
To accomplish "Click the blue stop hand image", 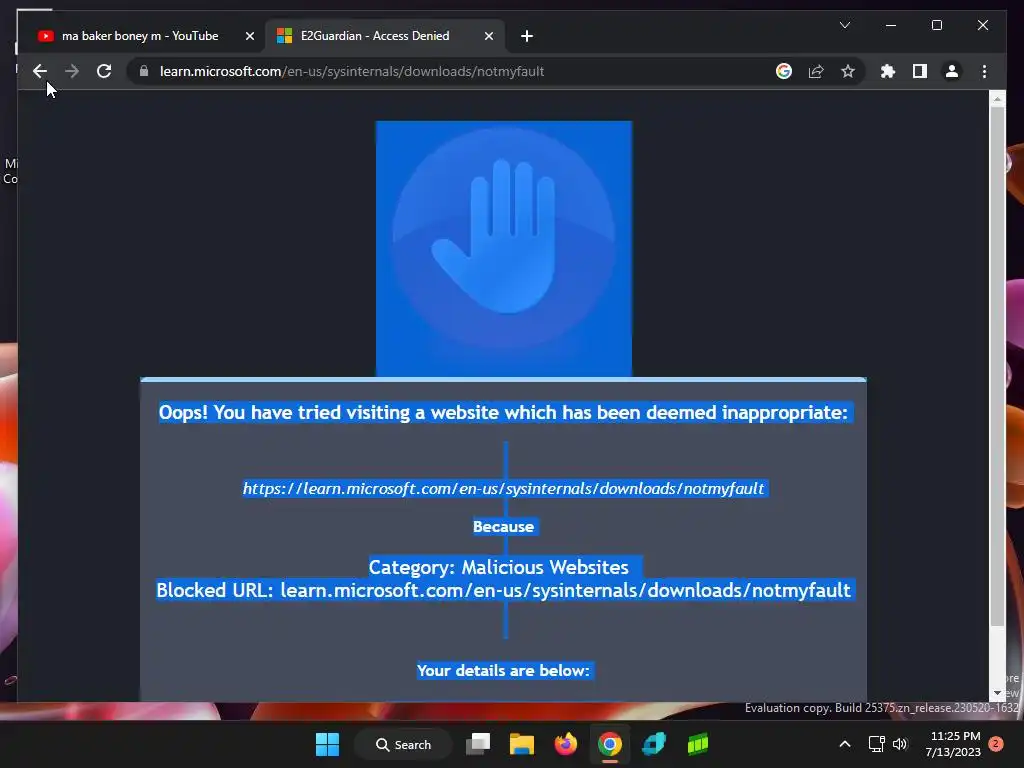I will pyautogui.click(x=504, y=249).
